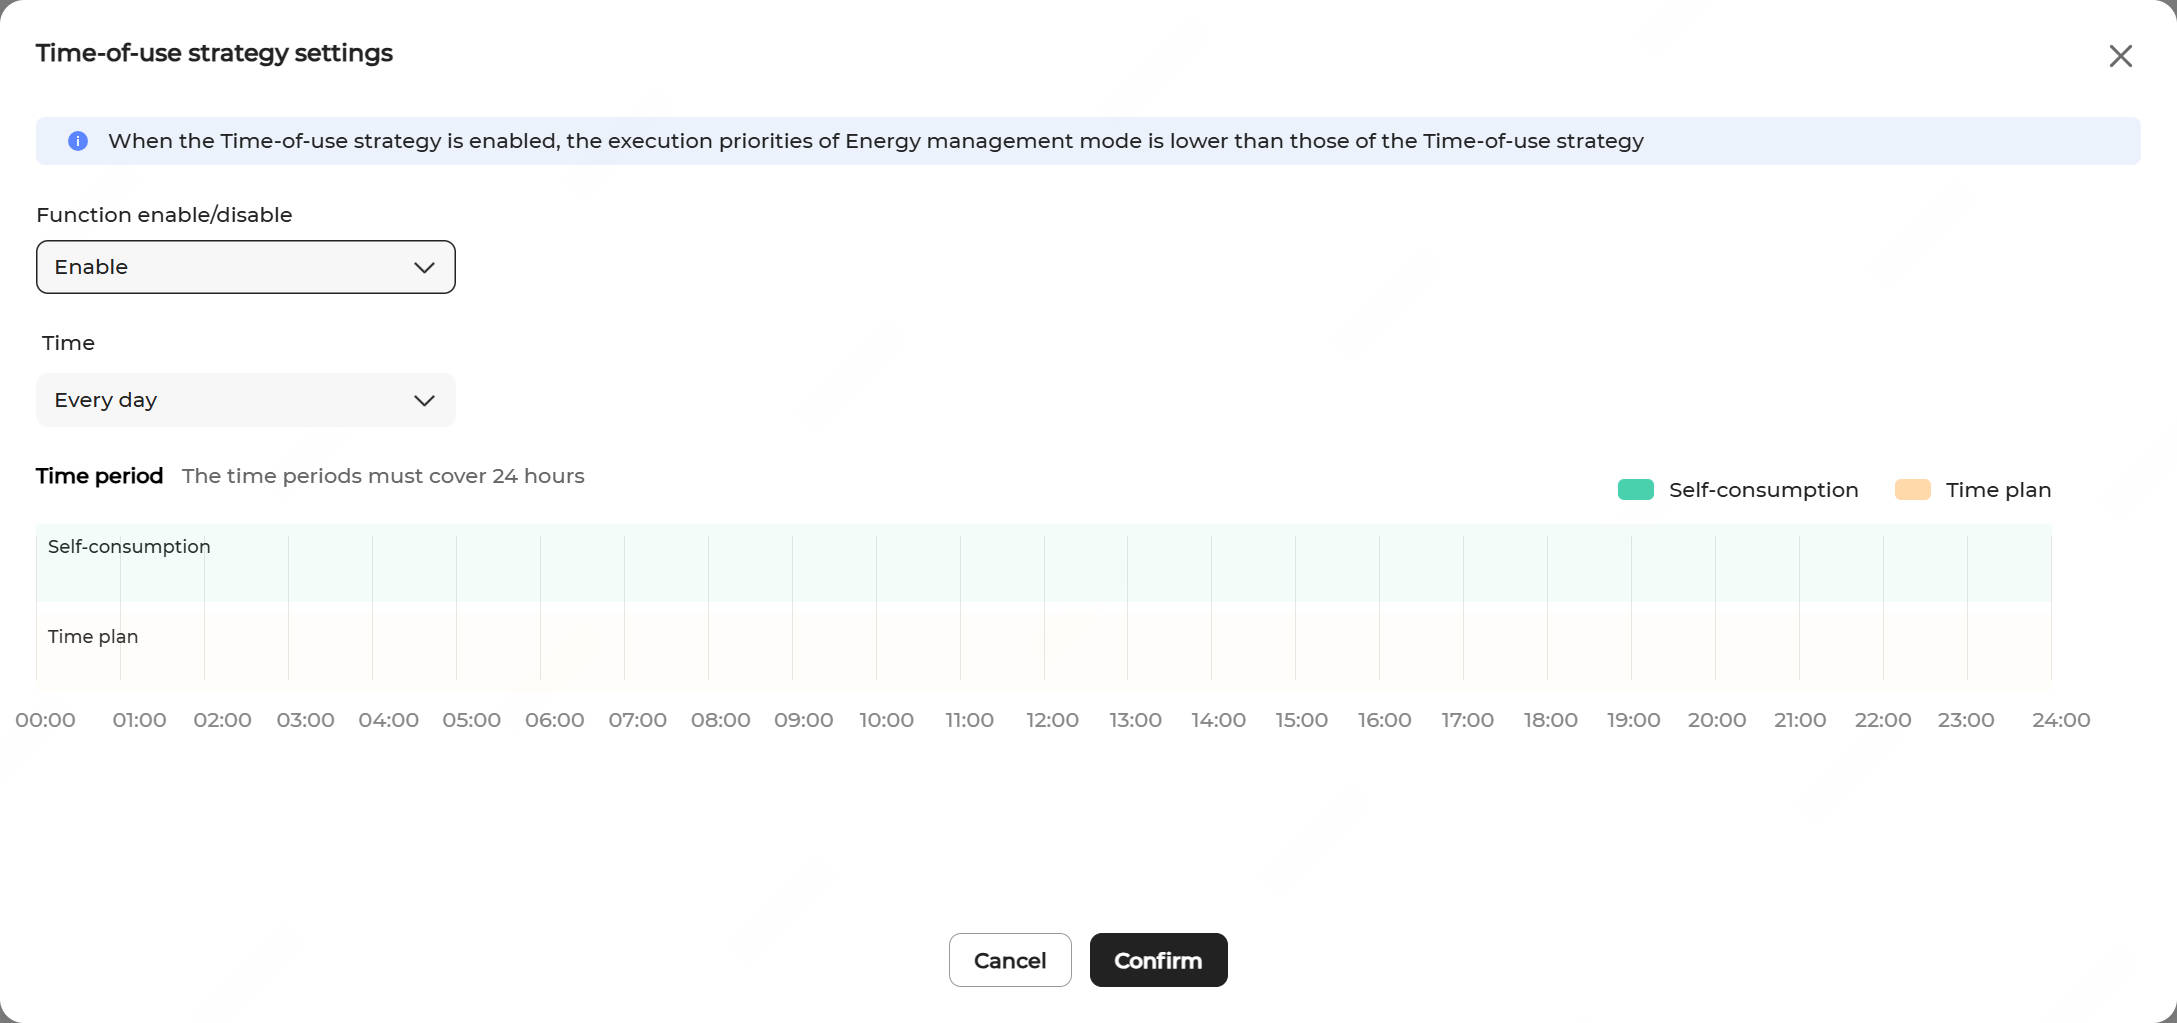
Task: Open the Every day time dropdown
Action: (x=245, y=400)
